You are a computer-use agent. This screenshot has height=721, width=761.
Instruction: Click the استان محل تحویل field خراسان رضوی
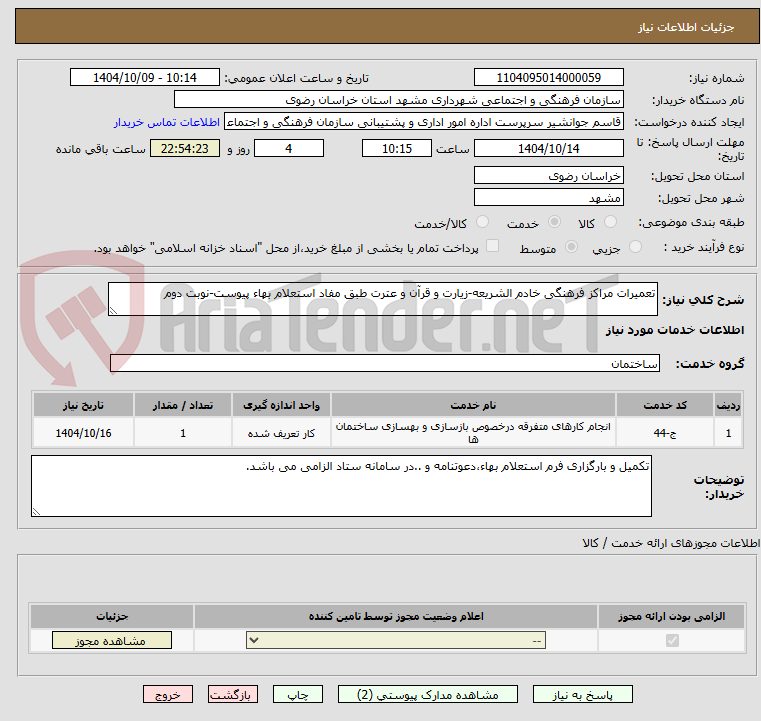tap(548, 175)
